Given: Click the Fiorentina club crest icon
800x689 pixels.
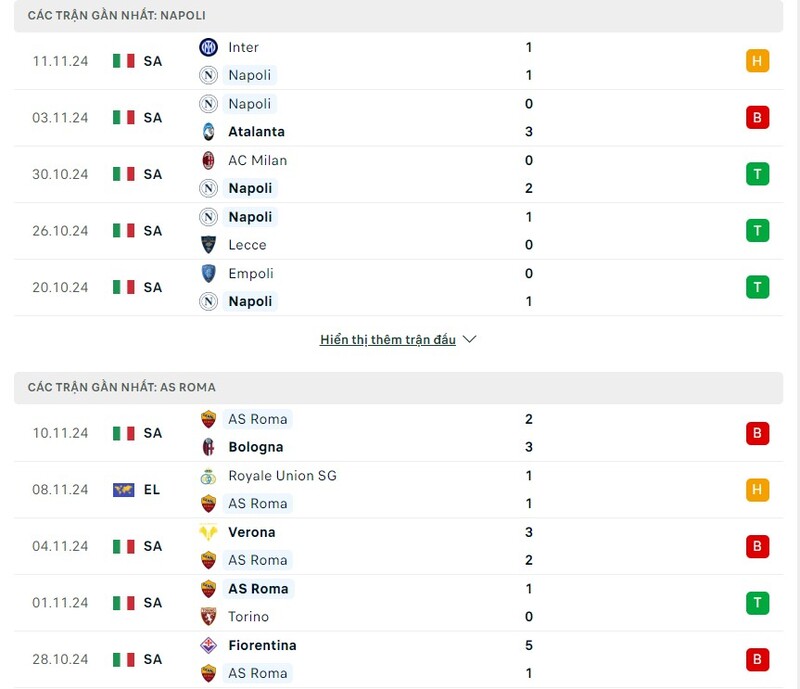Looking at the screenshot, I should [208, 645].
